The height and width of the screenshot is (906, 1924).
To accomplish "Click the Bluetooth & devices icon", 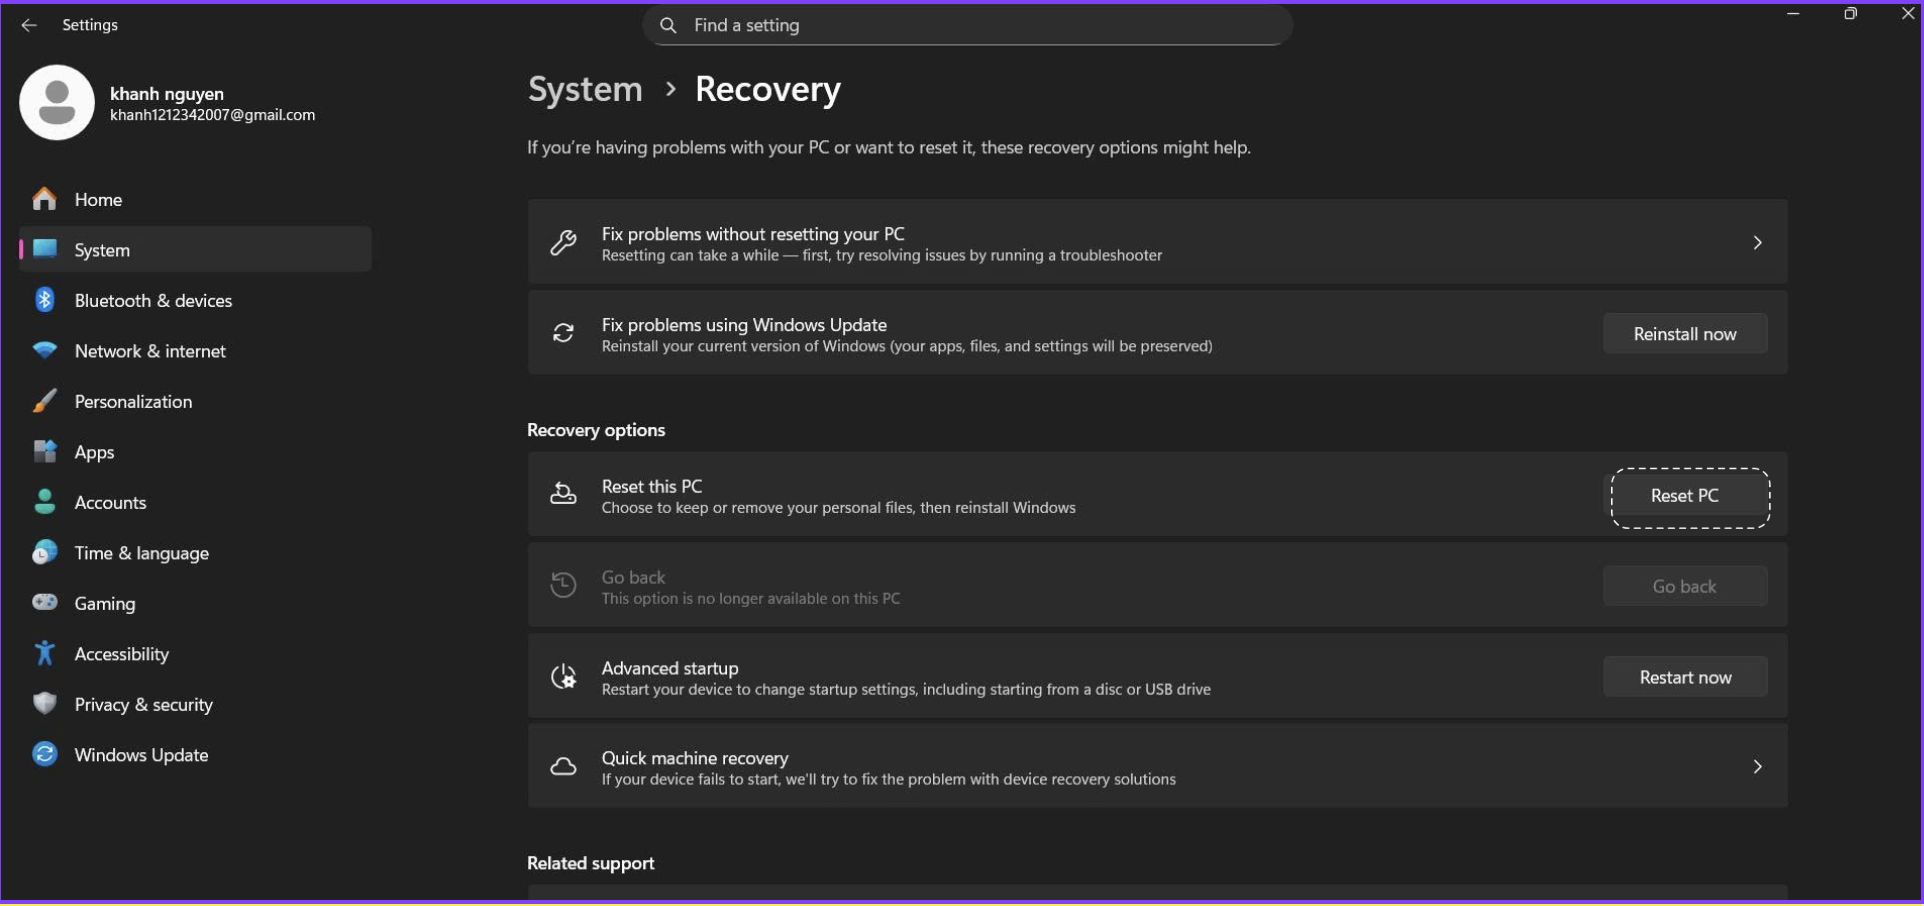I will click(44, 300).
